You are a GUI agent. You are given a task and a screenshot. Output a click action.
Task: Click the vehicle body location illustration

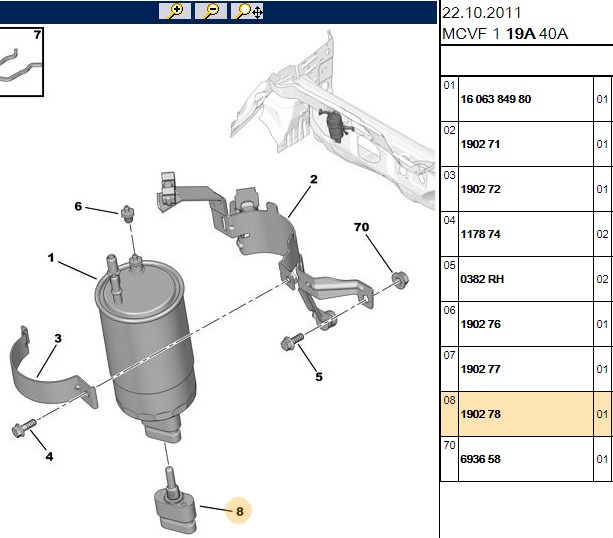[333, 120]
